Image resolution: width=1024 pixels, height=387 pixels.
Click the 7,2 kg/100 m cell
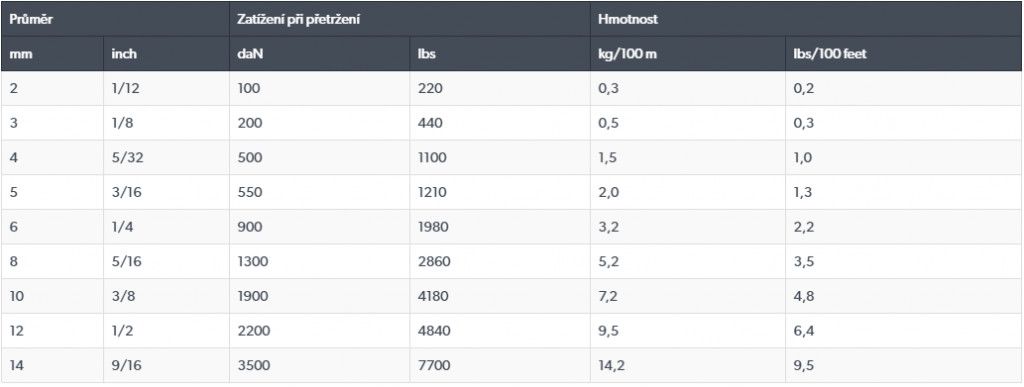coord(688,296)
